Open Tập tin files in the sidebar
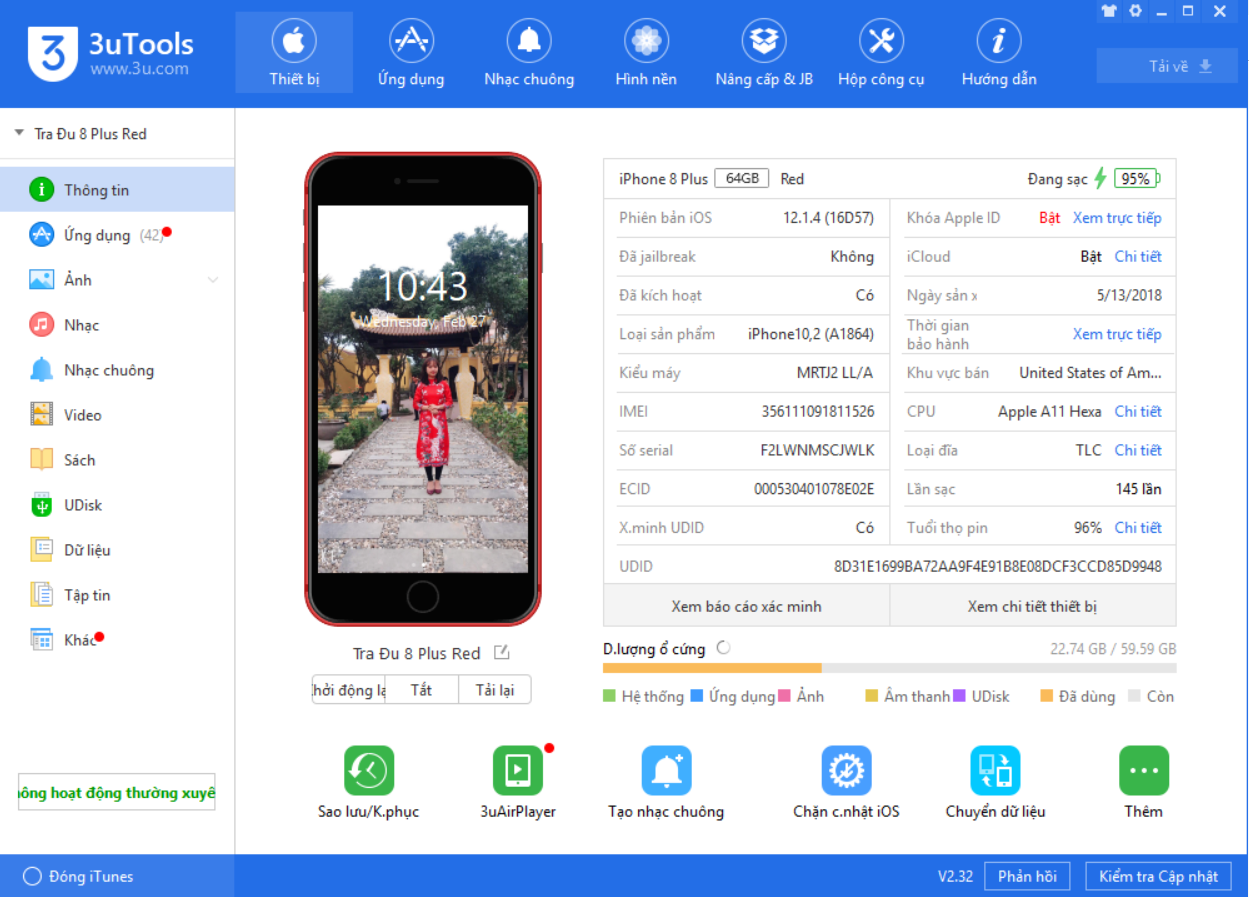Screen dimensions: 1249x897 pyautogui.click(x=117, y=595)
